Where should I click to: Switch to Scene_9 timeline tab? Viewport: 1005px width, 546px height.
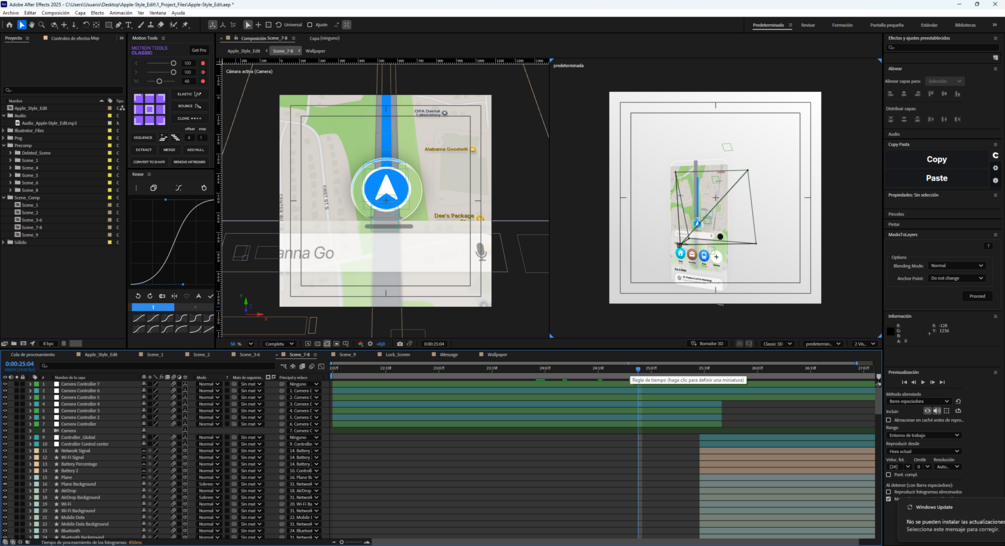point(347,354)
